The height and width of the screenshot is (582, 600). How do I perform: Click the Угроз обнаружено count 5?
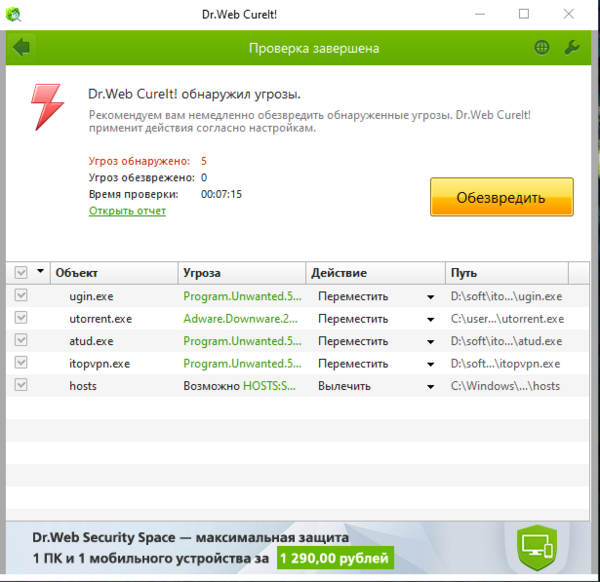(x=204, y=161)
